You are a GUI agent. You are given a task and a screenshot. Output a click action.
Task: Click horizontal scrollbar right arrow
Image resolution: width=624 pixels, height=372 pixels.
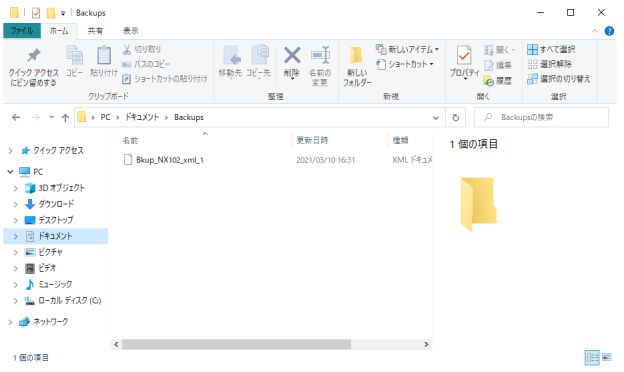tap(426, 344)
